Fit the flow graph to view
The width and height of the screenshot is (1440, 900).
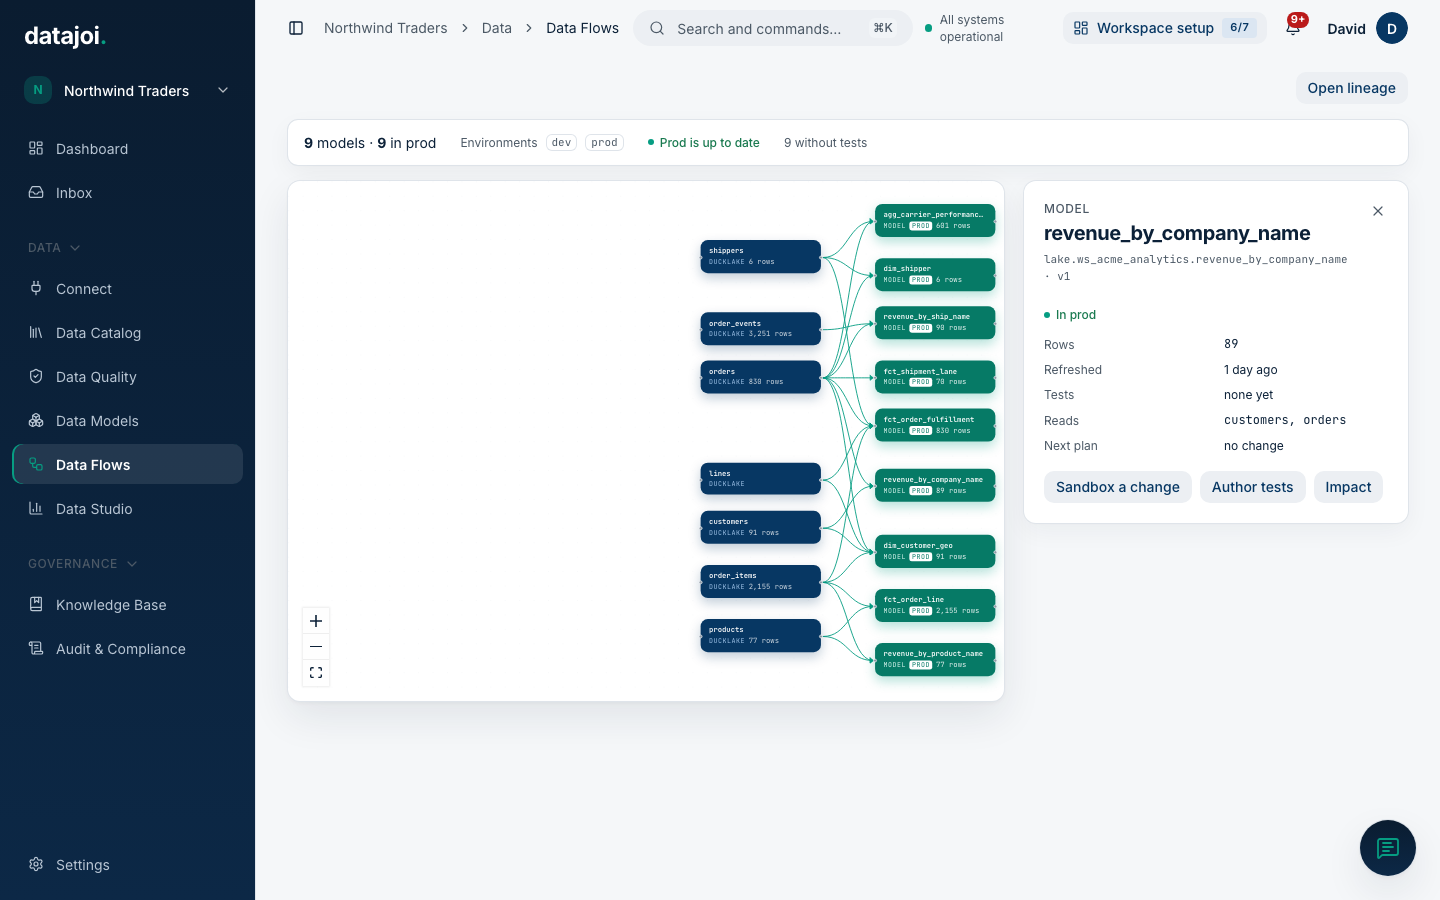(x=316, y=673)
